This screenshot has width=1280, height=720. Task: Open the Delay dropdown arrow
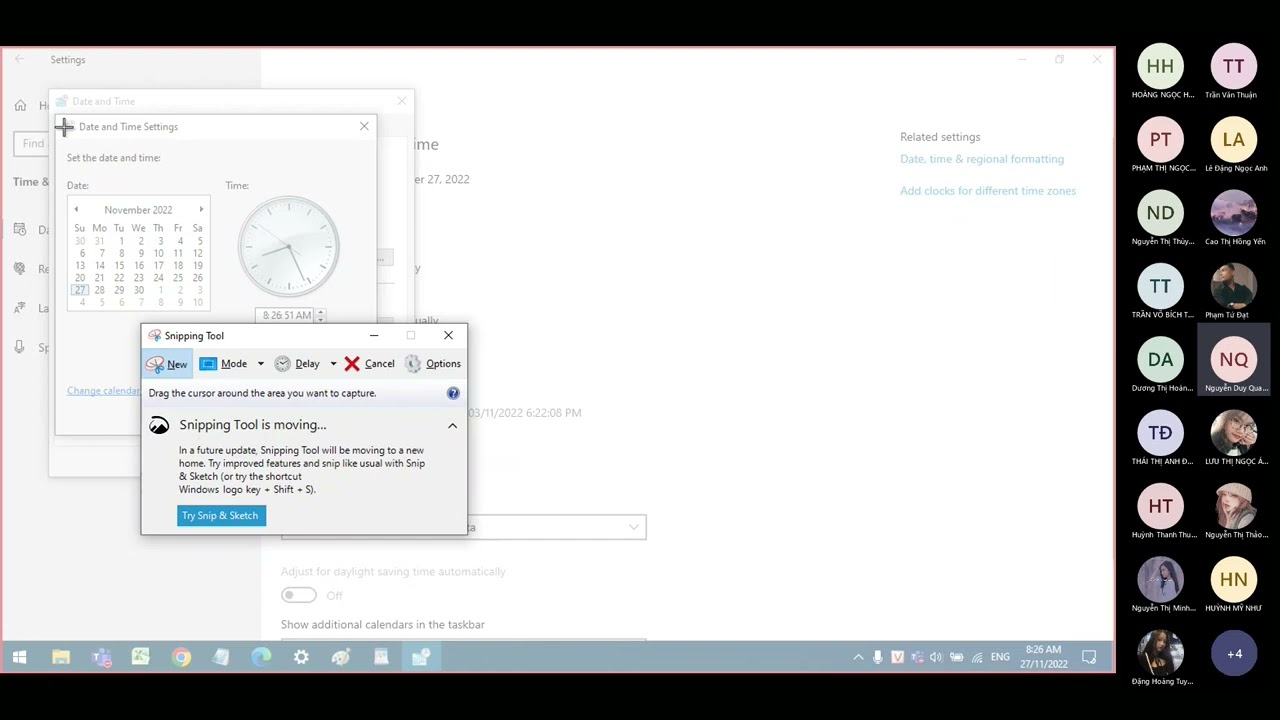333,364
